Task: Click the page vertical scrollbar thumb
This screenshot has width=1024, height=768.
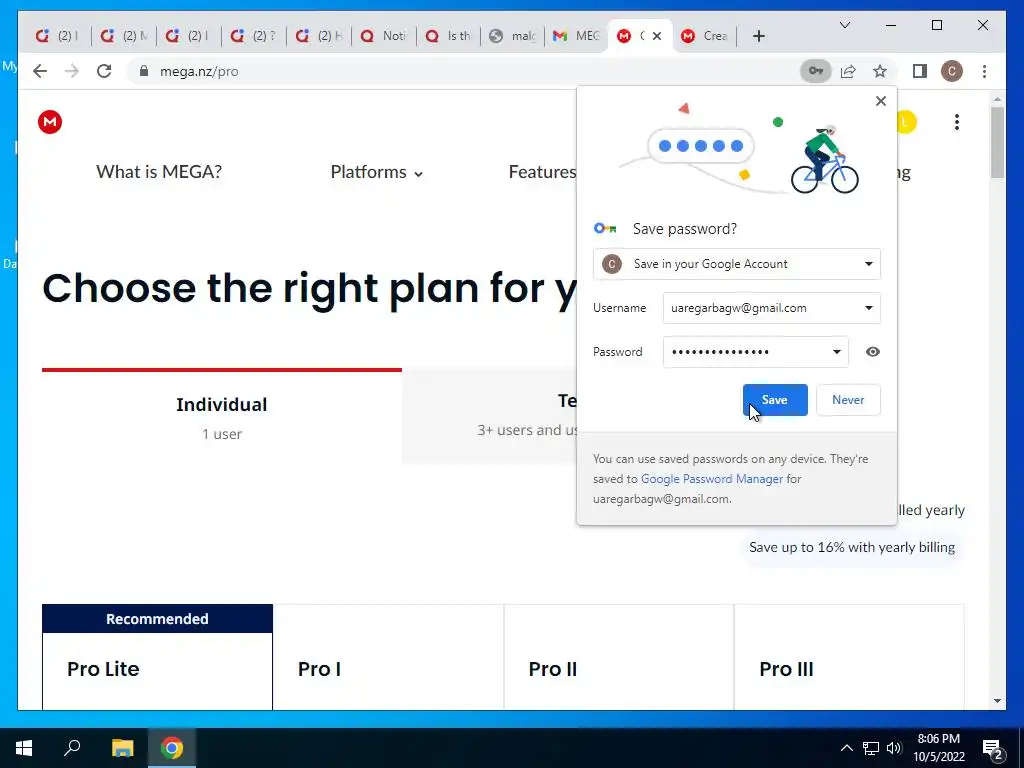Action: pyautogui.click(x=997, y=142)
